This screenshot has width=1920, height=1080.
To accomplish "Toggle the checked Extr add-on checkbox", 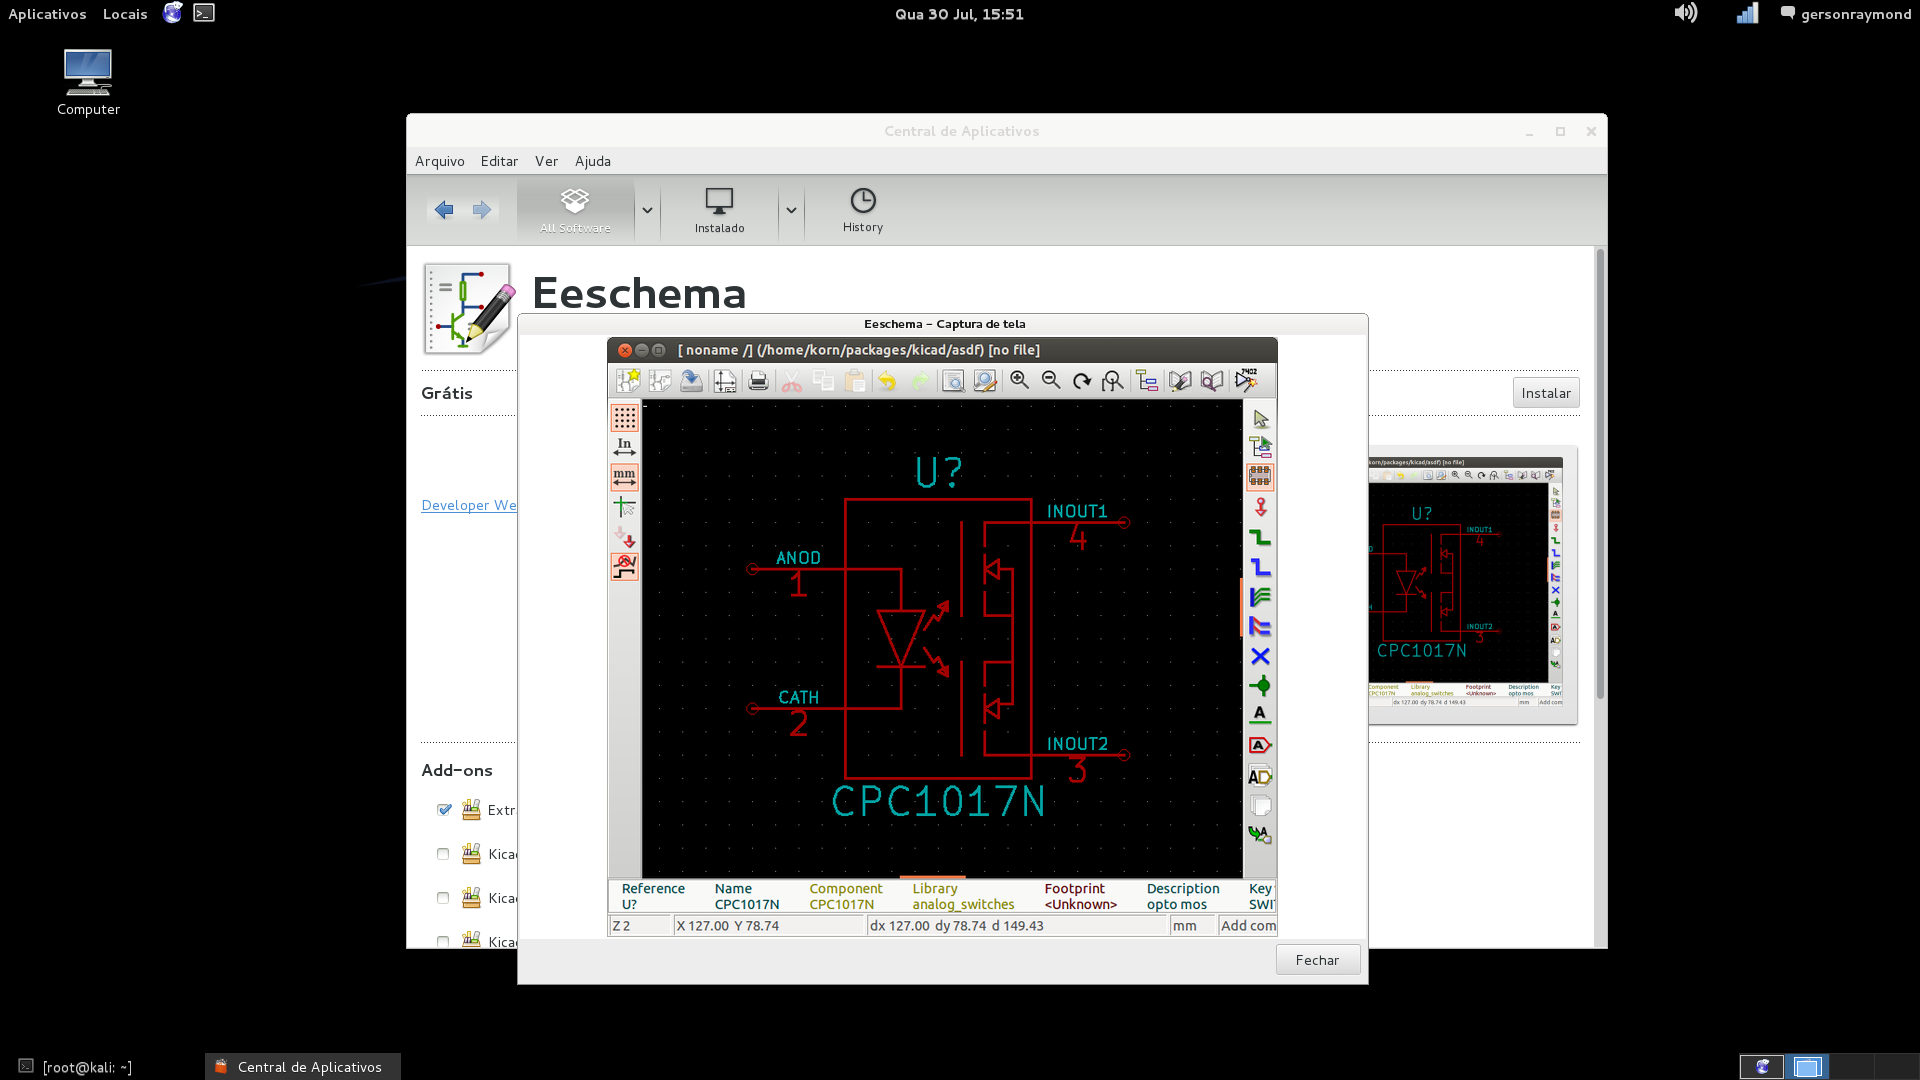I will pyautogui.click(x=444, y=810).
